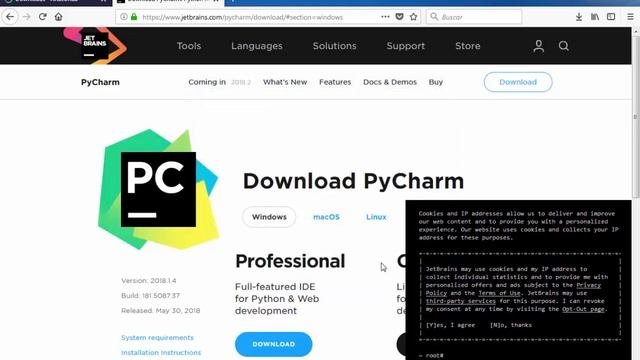Open the What's New page
640x360 pixels.
pyautogui.click(x=285, y=82)
